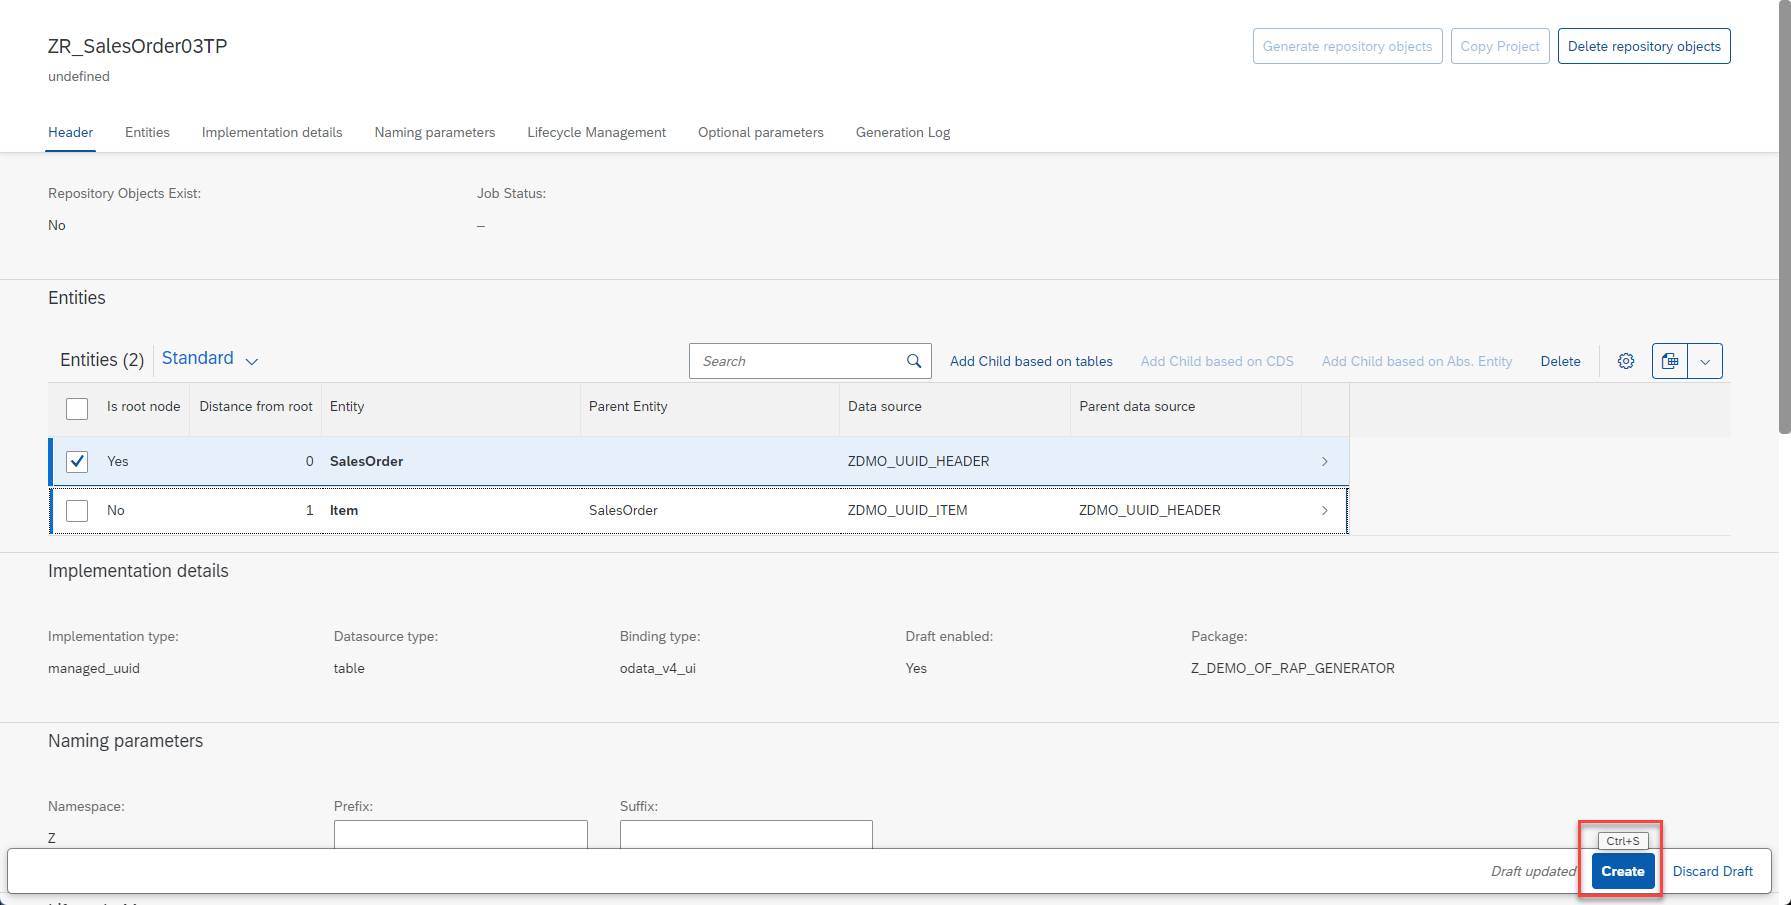Click Add Child based on Abs. Entity
The image size is (1791, 905).
click(x=1417, y=361)
